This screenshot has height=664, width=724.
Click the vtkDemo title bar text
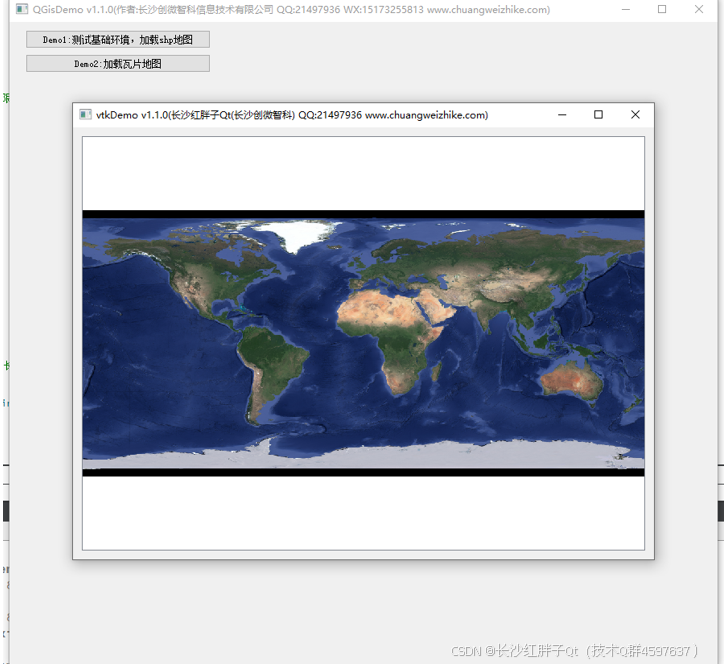(292, 115)
